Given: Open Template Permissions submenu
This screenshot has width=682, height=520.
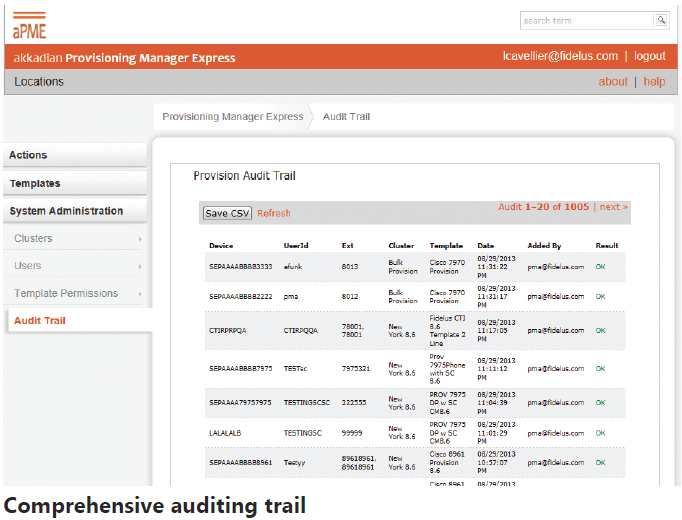Looking at the screenshot, I should coord(66,293).
